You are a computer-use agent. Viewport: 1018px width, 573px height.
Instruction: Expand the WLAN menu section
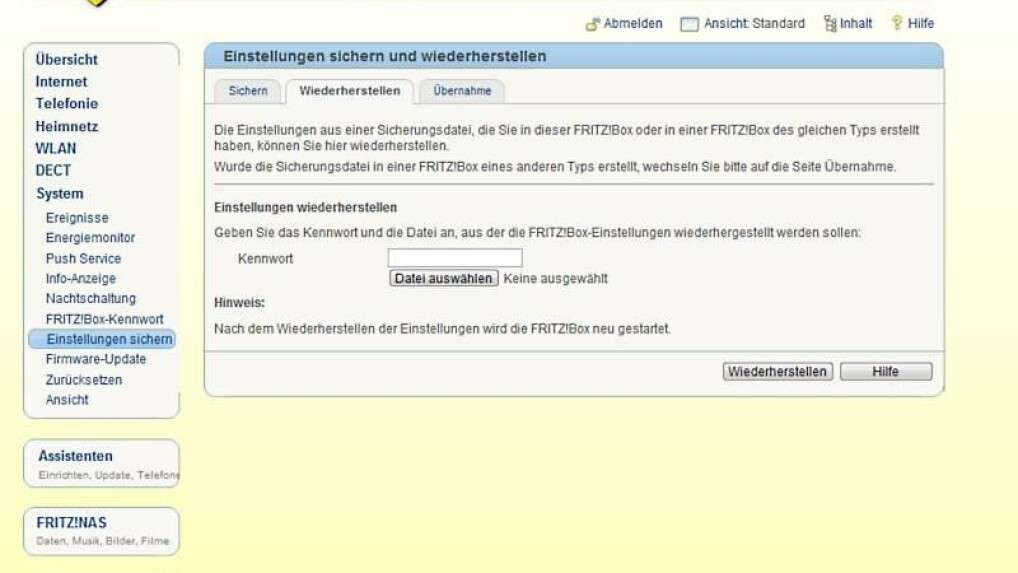pos(56,148)
